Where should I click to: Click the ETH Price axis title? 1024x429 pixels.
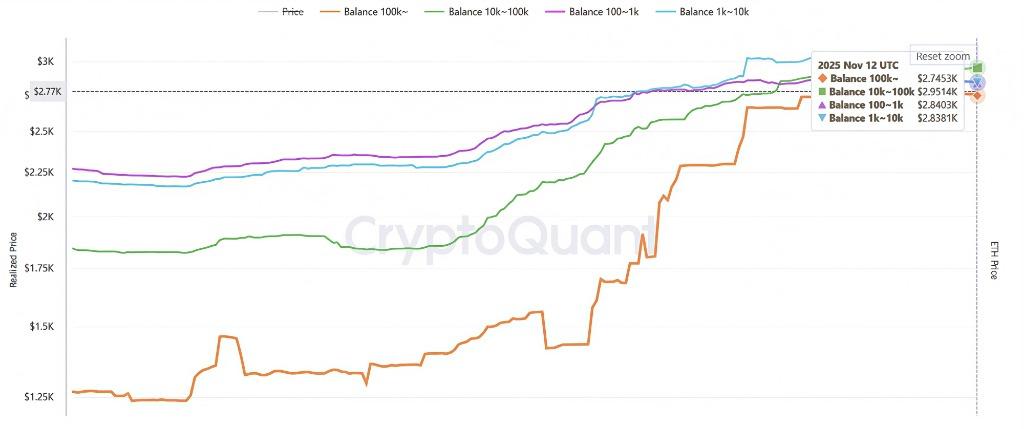coord(993,258)
